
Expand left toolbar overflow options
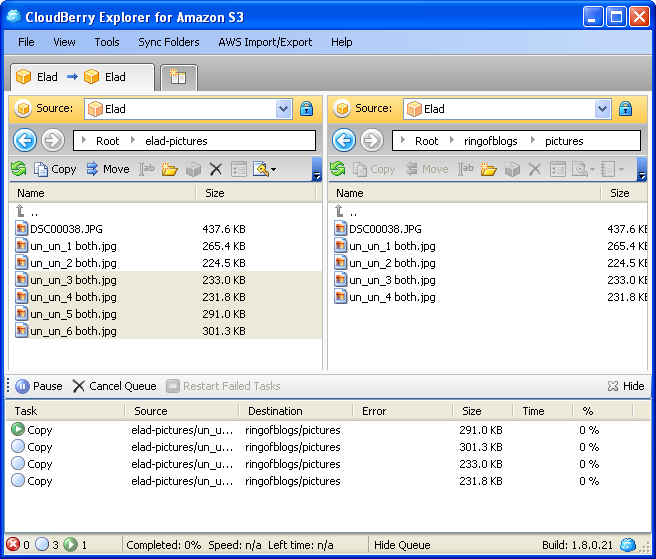[x=317, y=169]
